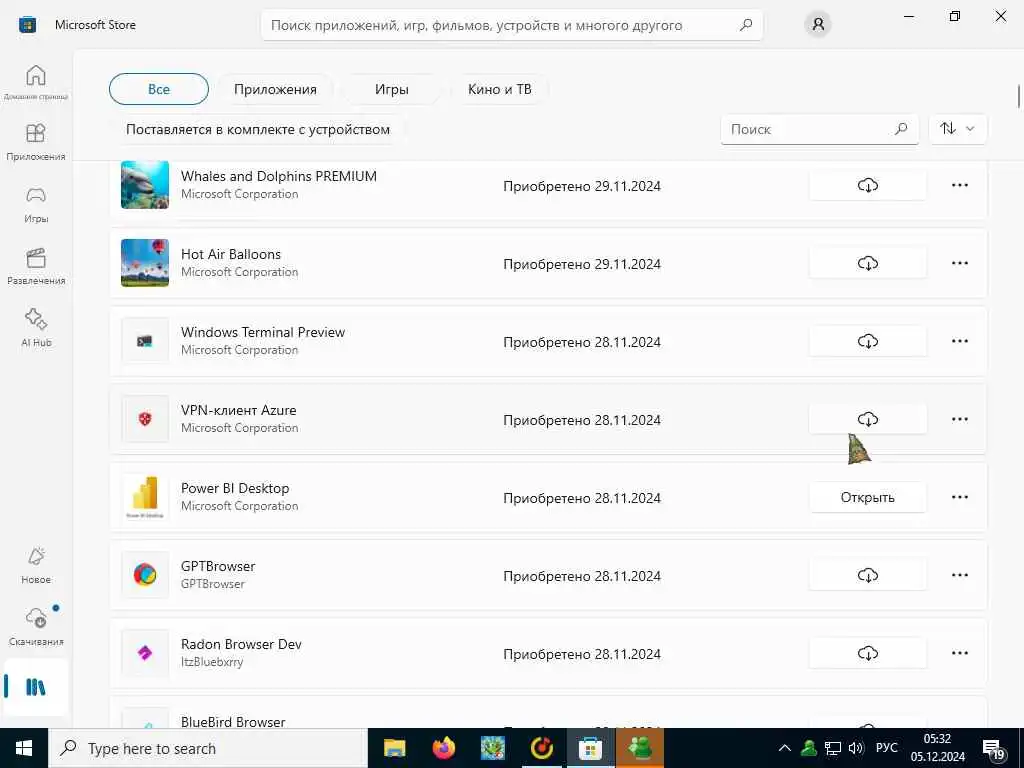Click Открыть for Power BI Desktop

[x=867, y=497]
